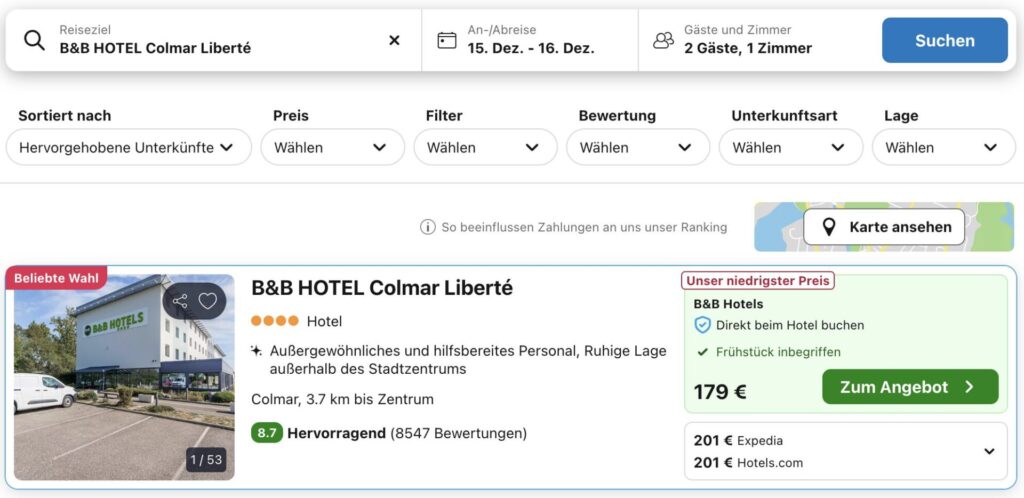Click the info icon beside ranking notice
The height and width of the screenshot is (498, 1024).
428,227
